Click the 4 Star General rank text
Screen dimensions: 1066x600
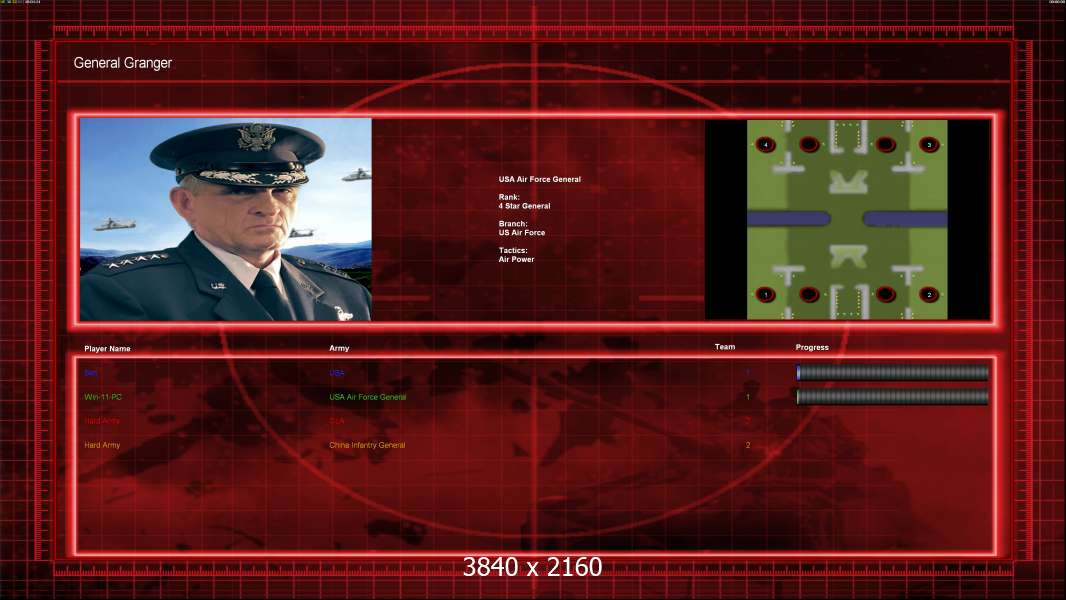point(525,206)
